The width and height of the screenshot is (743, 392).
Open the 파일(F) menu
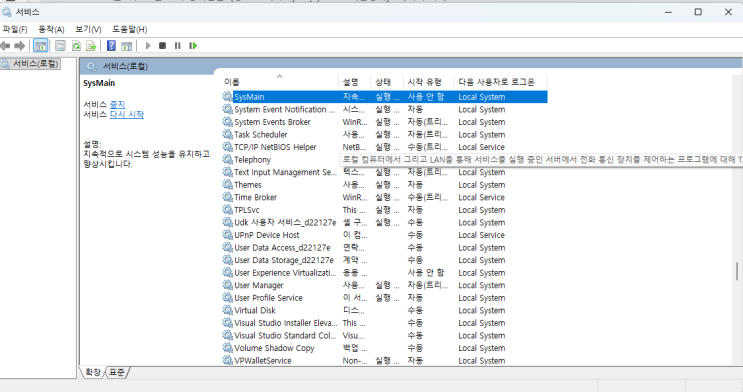point(15,29)
